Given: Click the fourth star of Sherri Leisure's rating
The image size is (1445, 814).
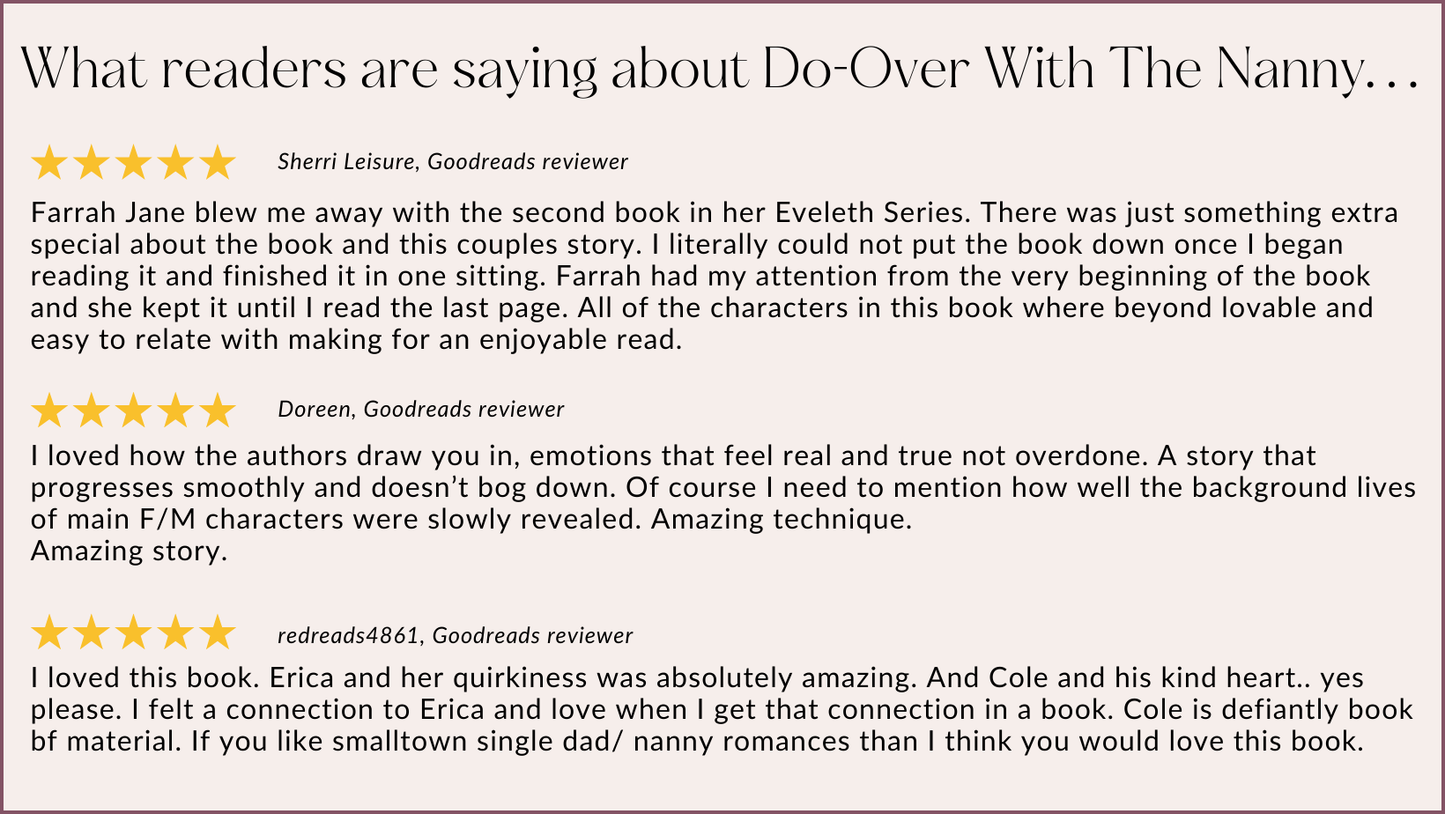Looking at the screenshot, I should tap(175, 162).
